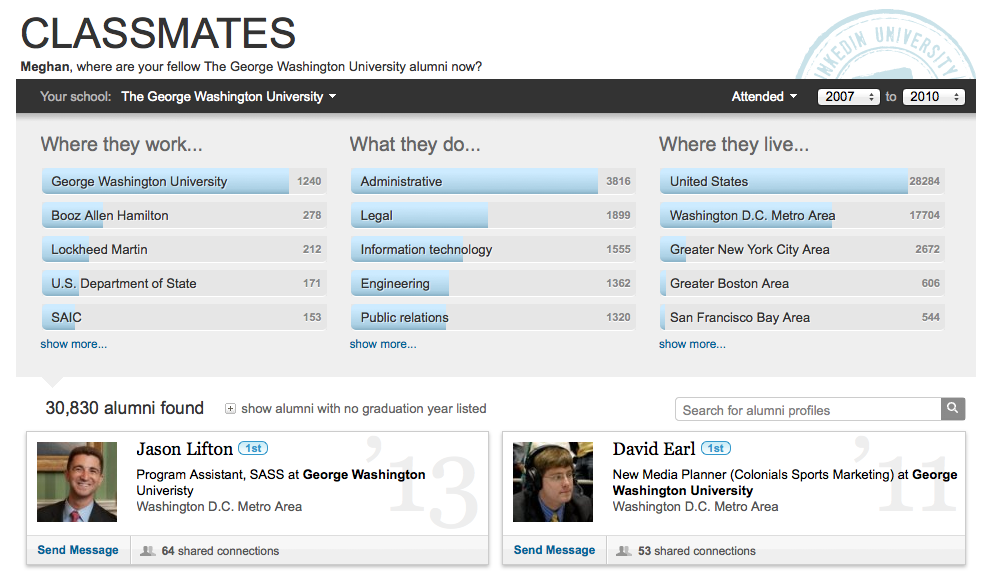
Task: Open the 2010 end year selector
Action: [x=934, y=96]
